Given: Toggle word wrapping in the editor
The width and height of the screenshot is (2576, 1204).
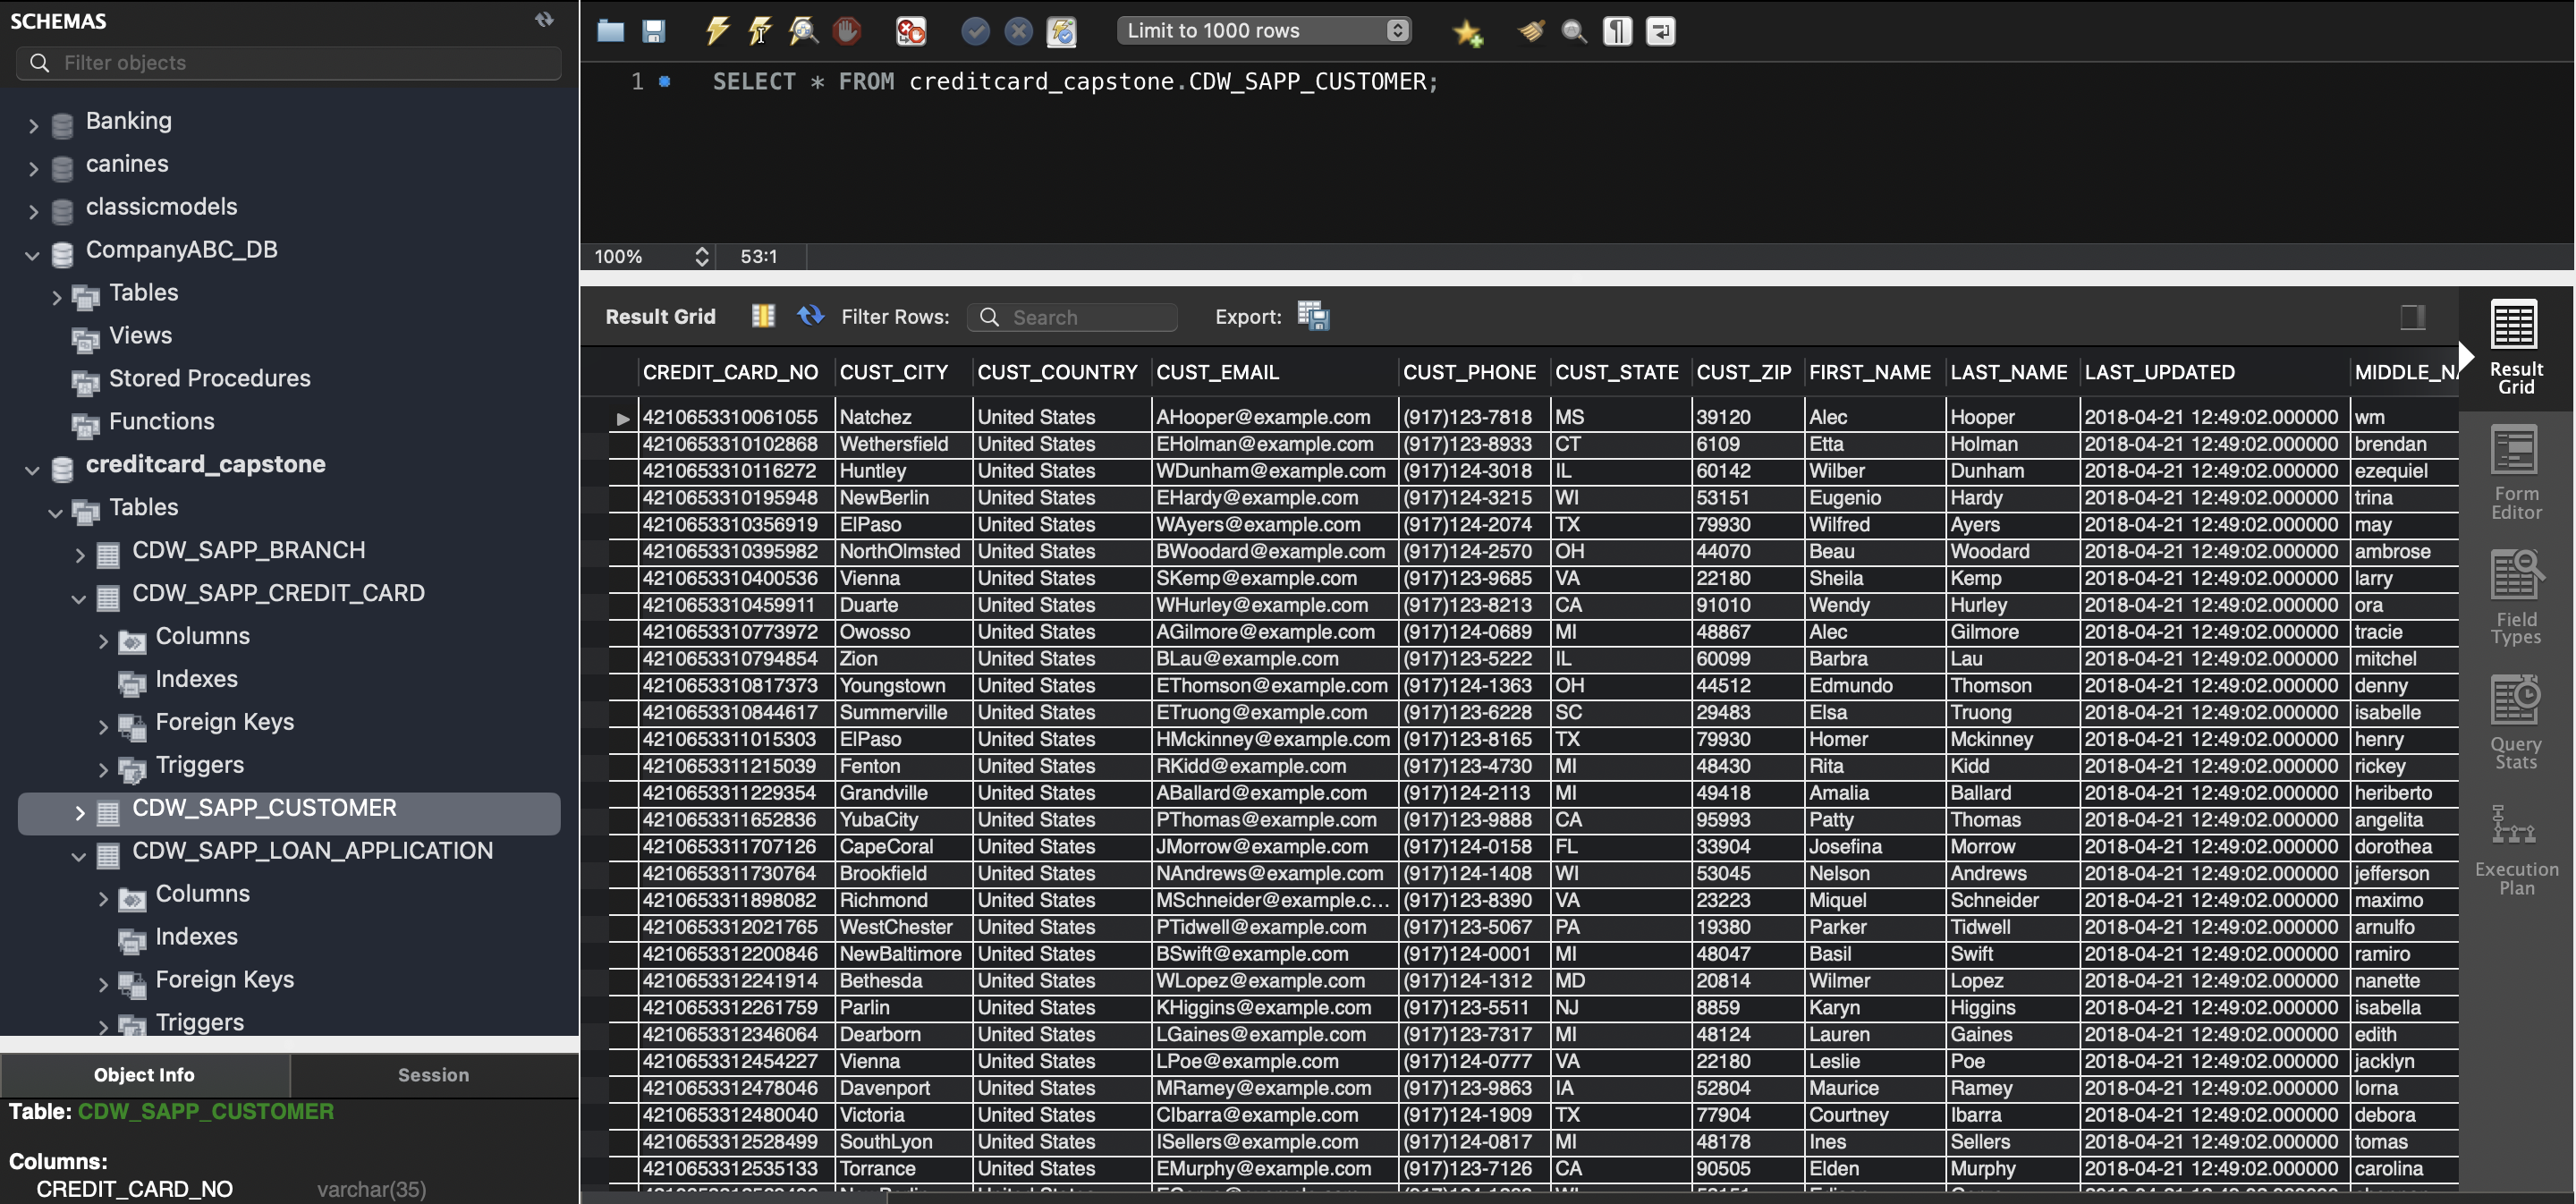Looking at the screenshot, I should (1660, 31).
